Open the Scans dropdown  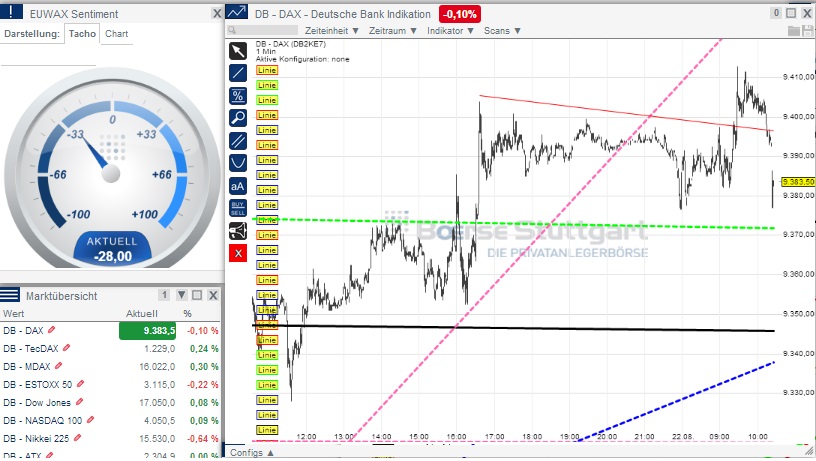[x=502, y=31]
